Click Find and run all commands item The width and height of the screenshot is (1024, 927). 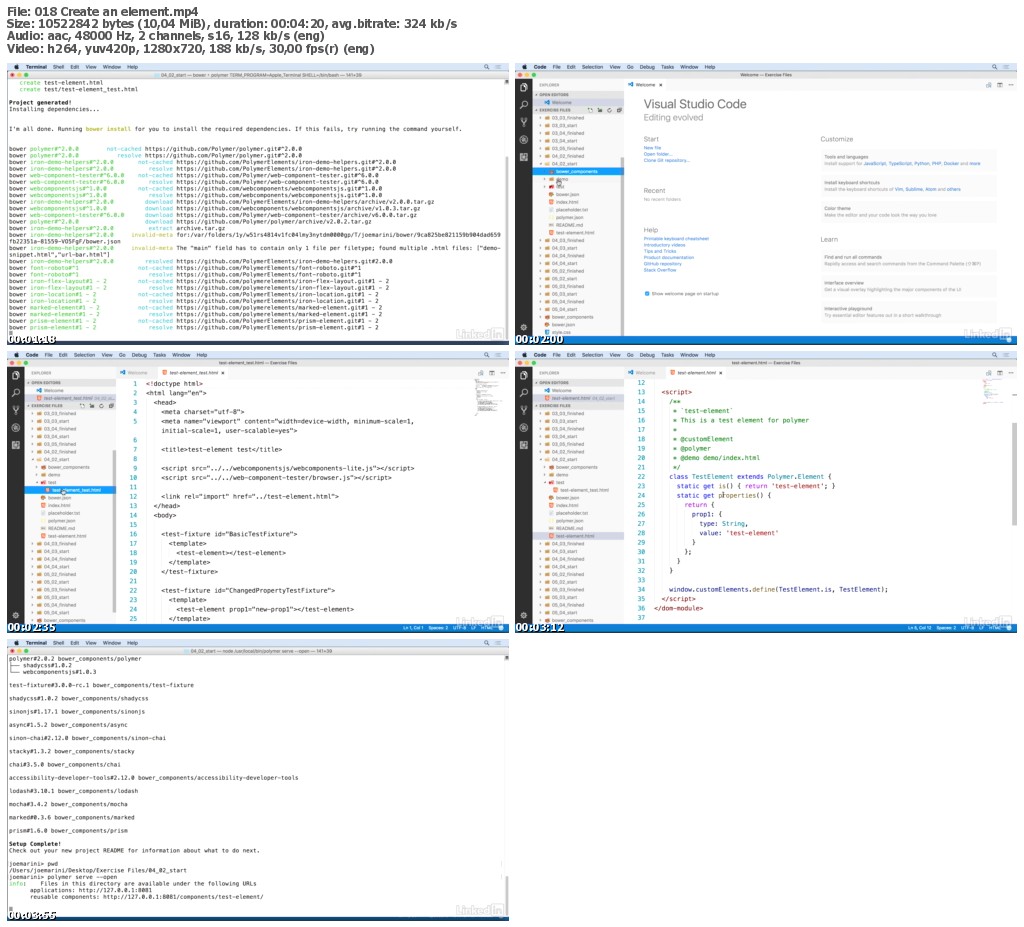(x=908, y=261)
